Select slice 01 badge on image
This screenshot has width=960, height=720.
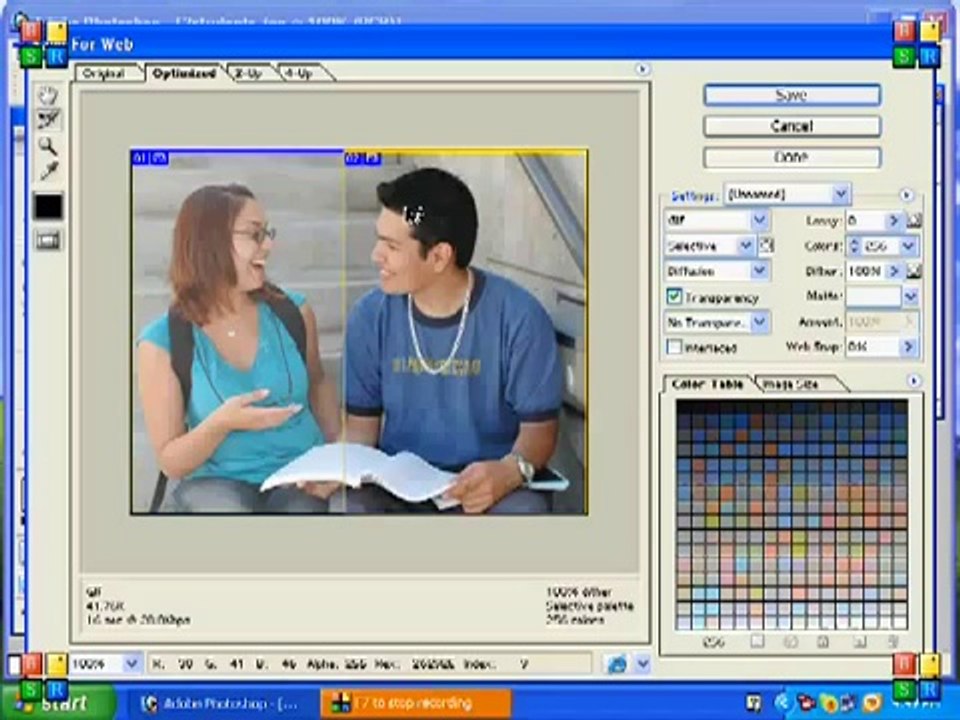[x=149, y=159]
